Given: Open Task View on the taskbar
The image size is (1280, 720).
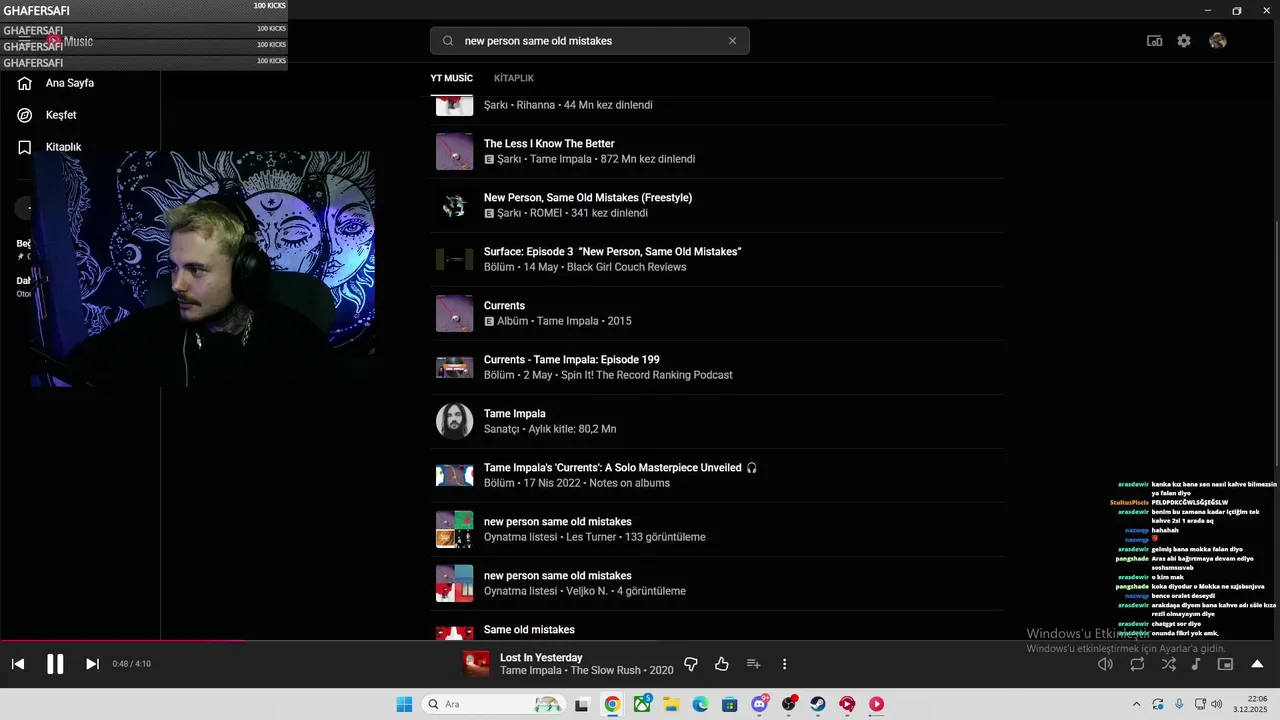Looking at the screenshot, I should pos(583,704).
